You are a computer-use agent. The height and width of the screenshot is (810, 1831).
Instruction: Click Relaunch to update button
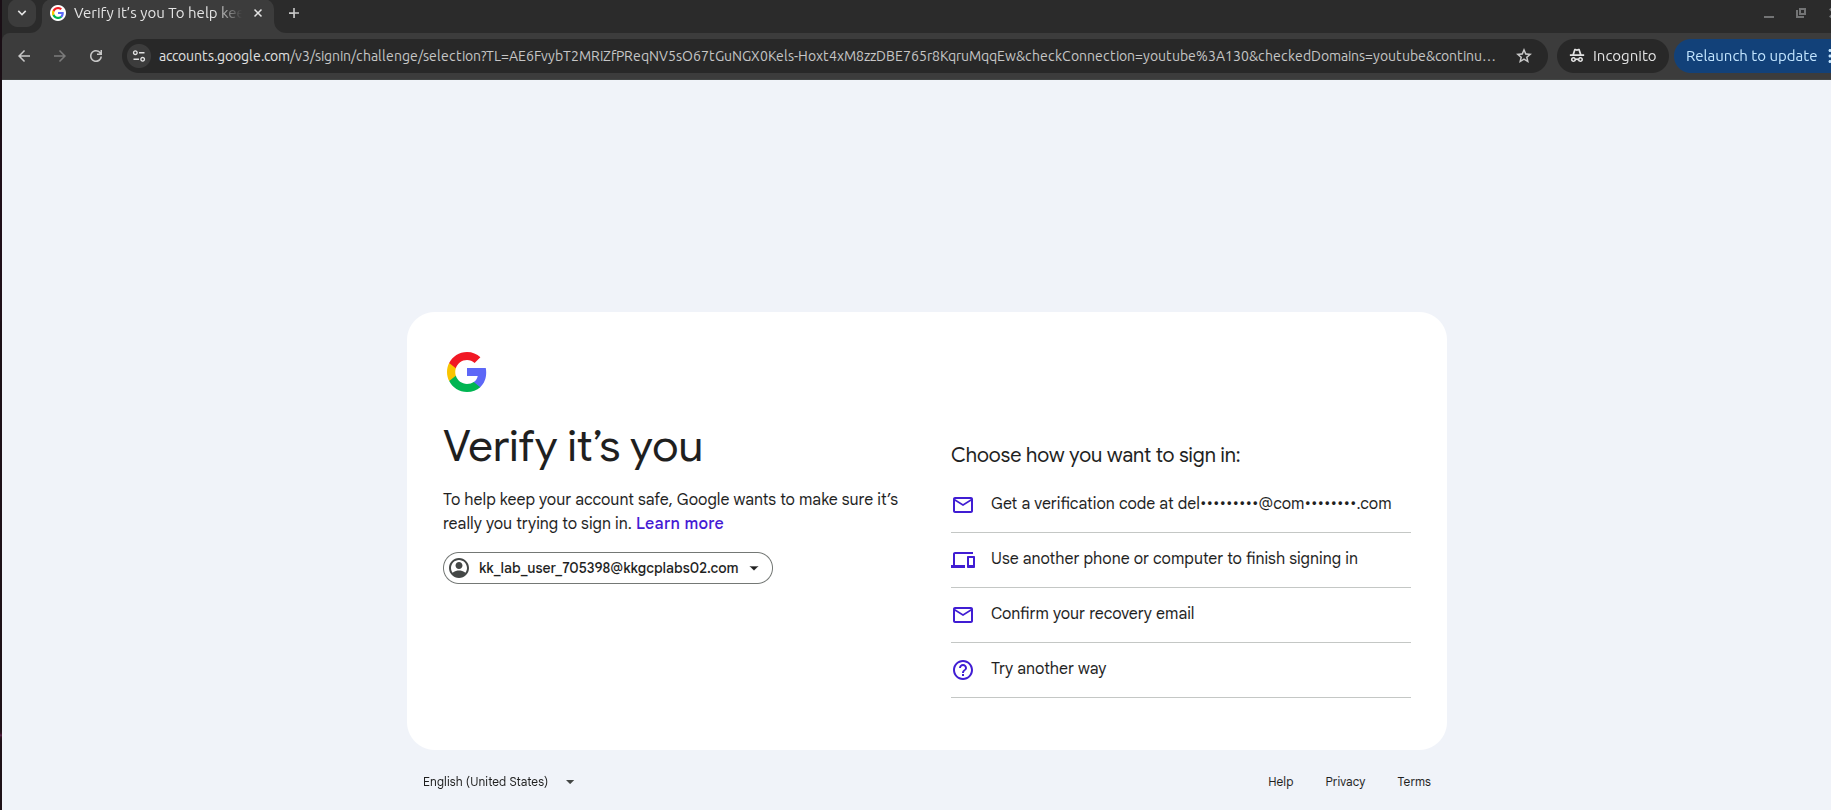1751,56
